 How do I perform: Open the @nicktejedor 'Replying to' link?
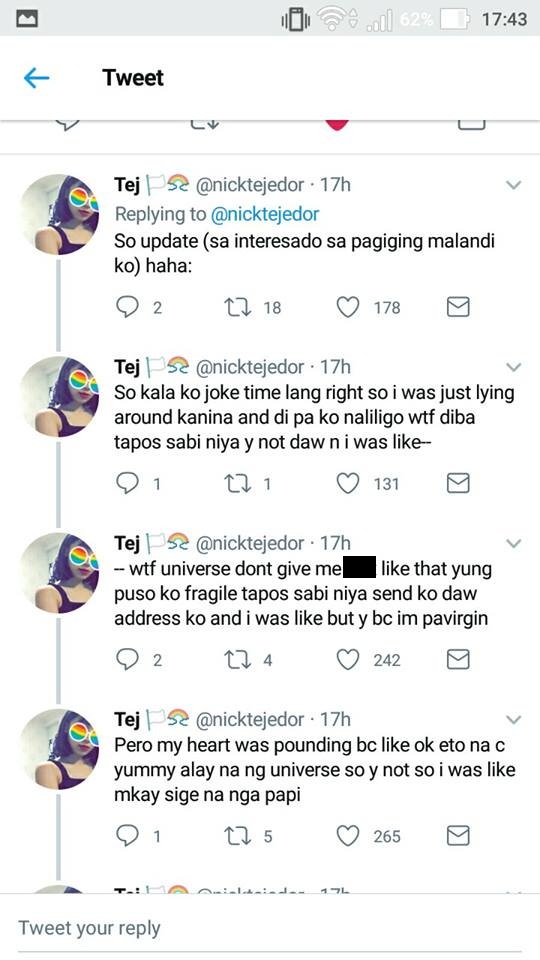tap(264, 214)
